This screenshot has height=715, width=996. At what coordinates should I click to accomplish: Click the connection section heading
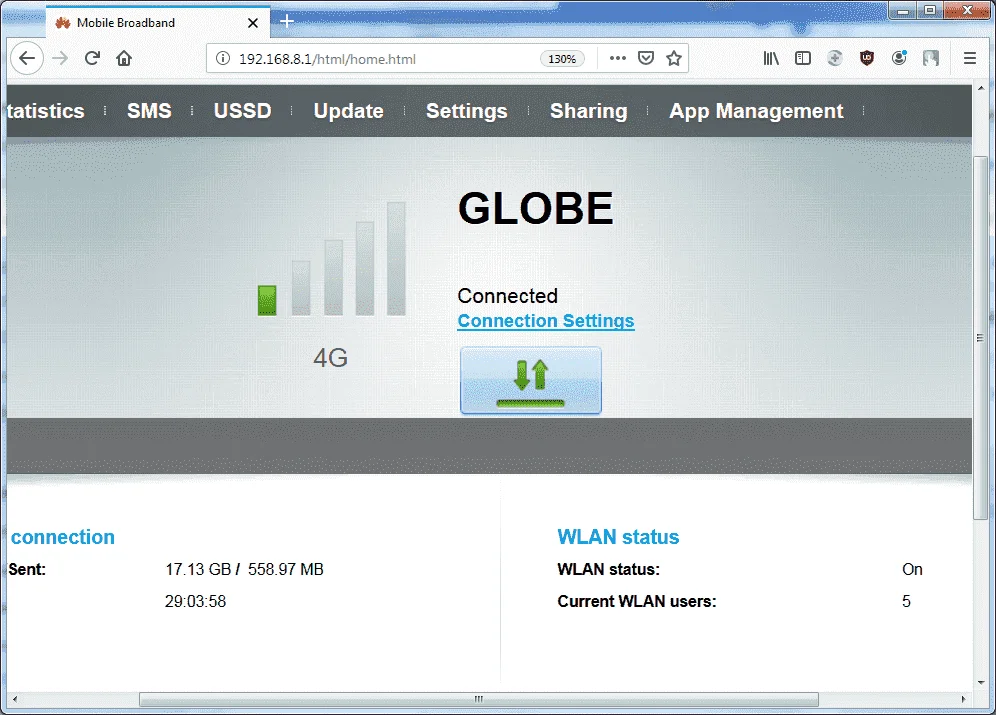click(x=63, y=537)
